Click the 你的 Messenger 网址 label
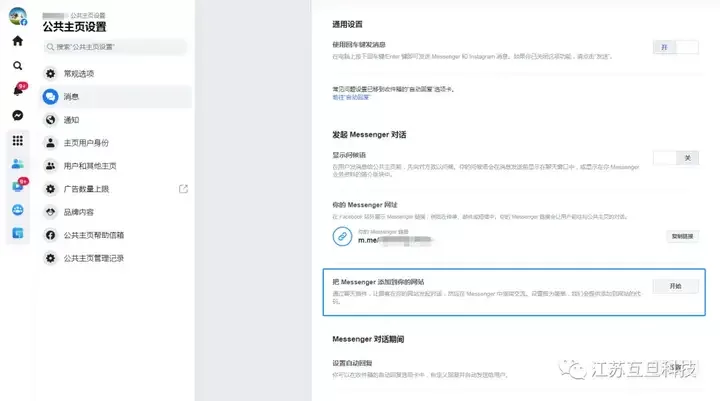Image resolution: width=720 pixels, height=401 pixels. 365,205
